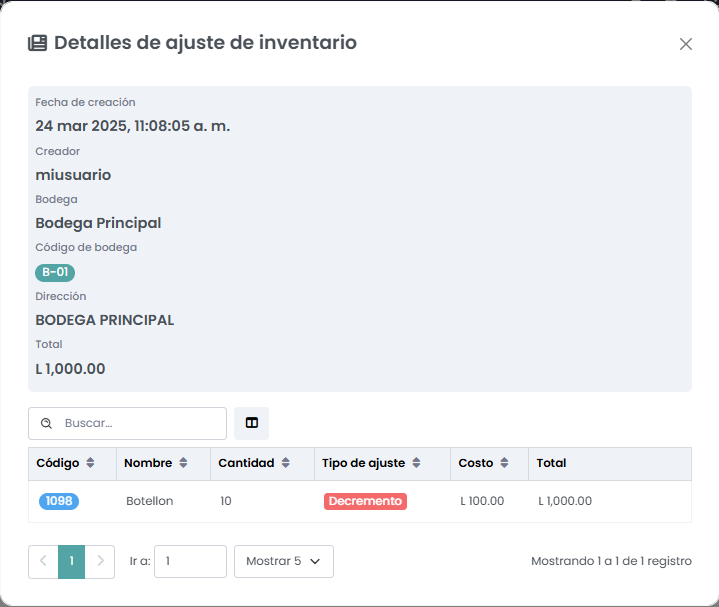Close the inventory adjustment details dialog

pyautogui.click(x=686, y=44)
